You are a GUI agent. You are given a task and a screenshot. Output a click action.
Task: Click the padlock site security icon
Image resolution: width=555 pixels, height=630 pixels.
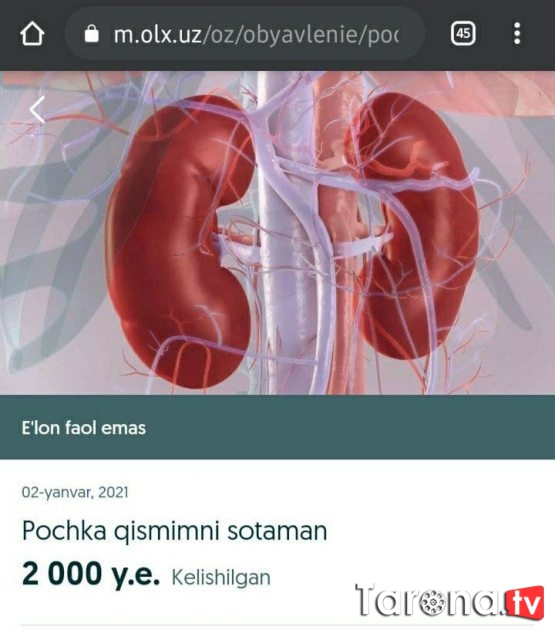(x=92, y=33)
